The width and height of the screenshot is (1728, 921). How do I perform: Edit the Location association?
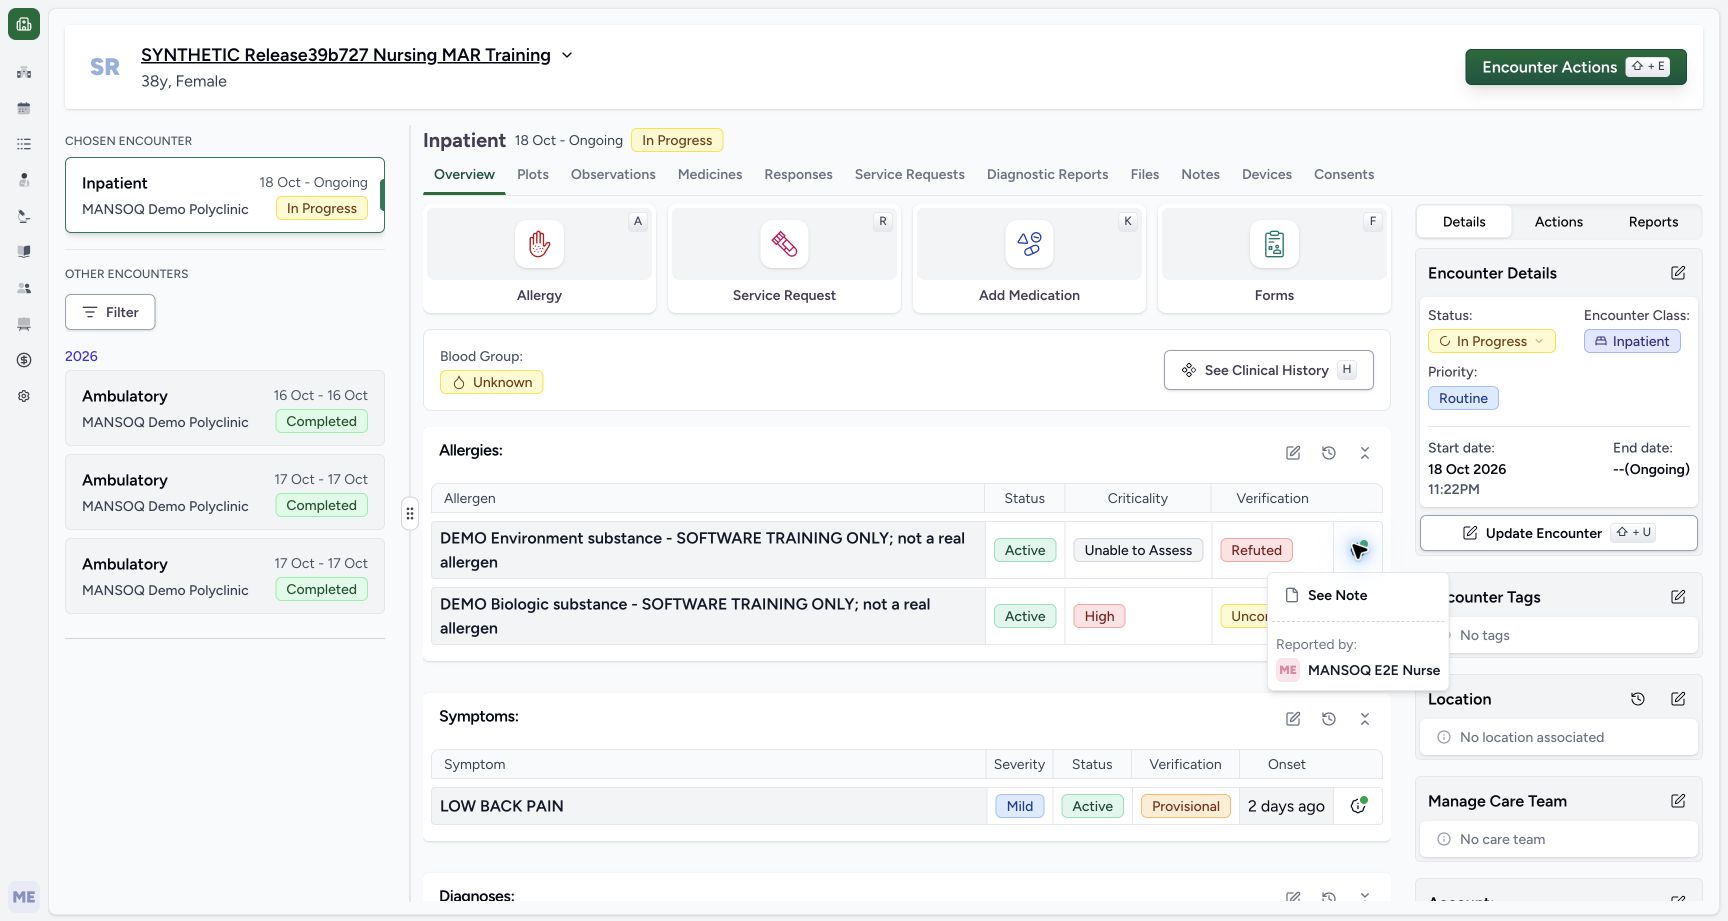[1678, 699]
